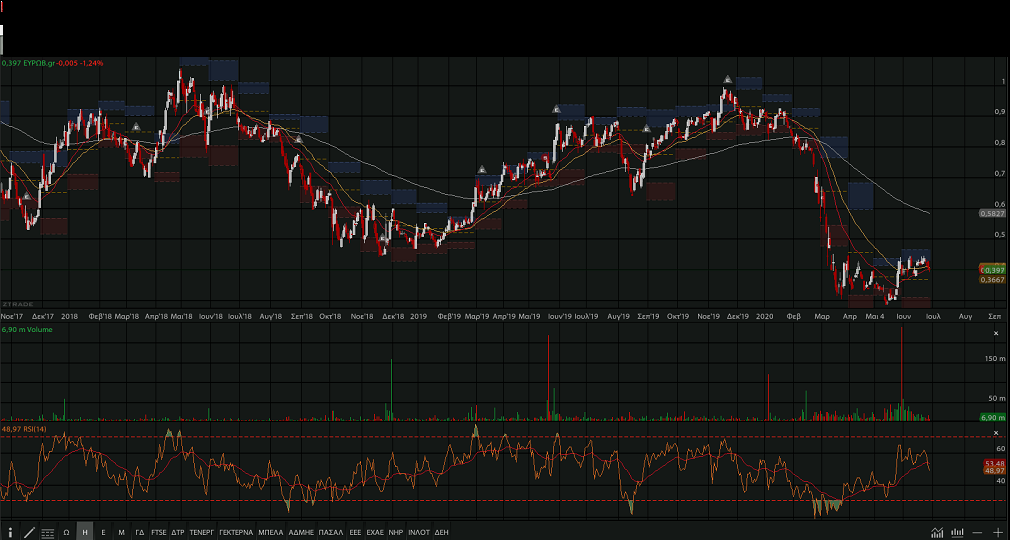Load the ΓΕΚΤΕΡΝΑ stock chart
This screenshot has width=1010, height=540.
pos(235,532)
